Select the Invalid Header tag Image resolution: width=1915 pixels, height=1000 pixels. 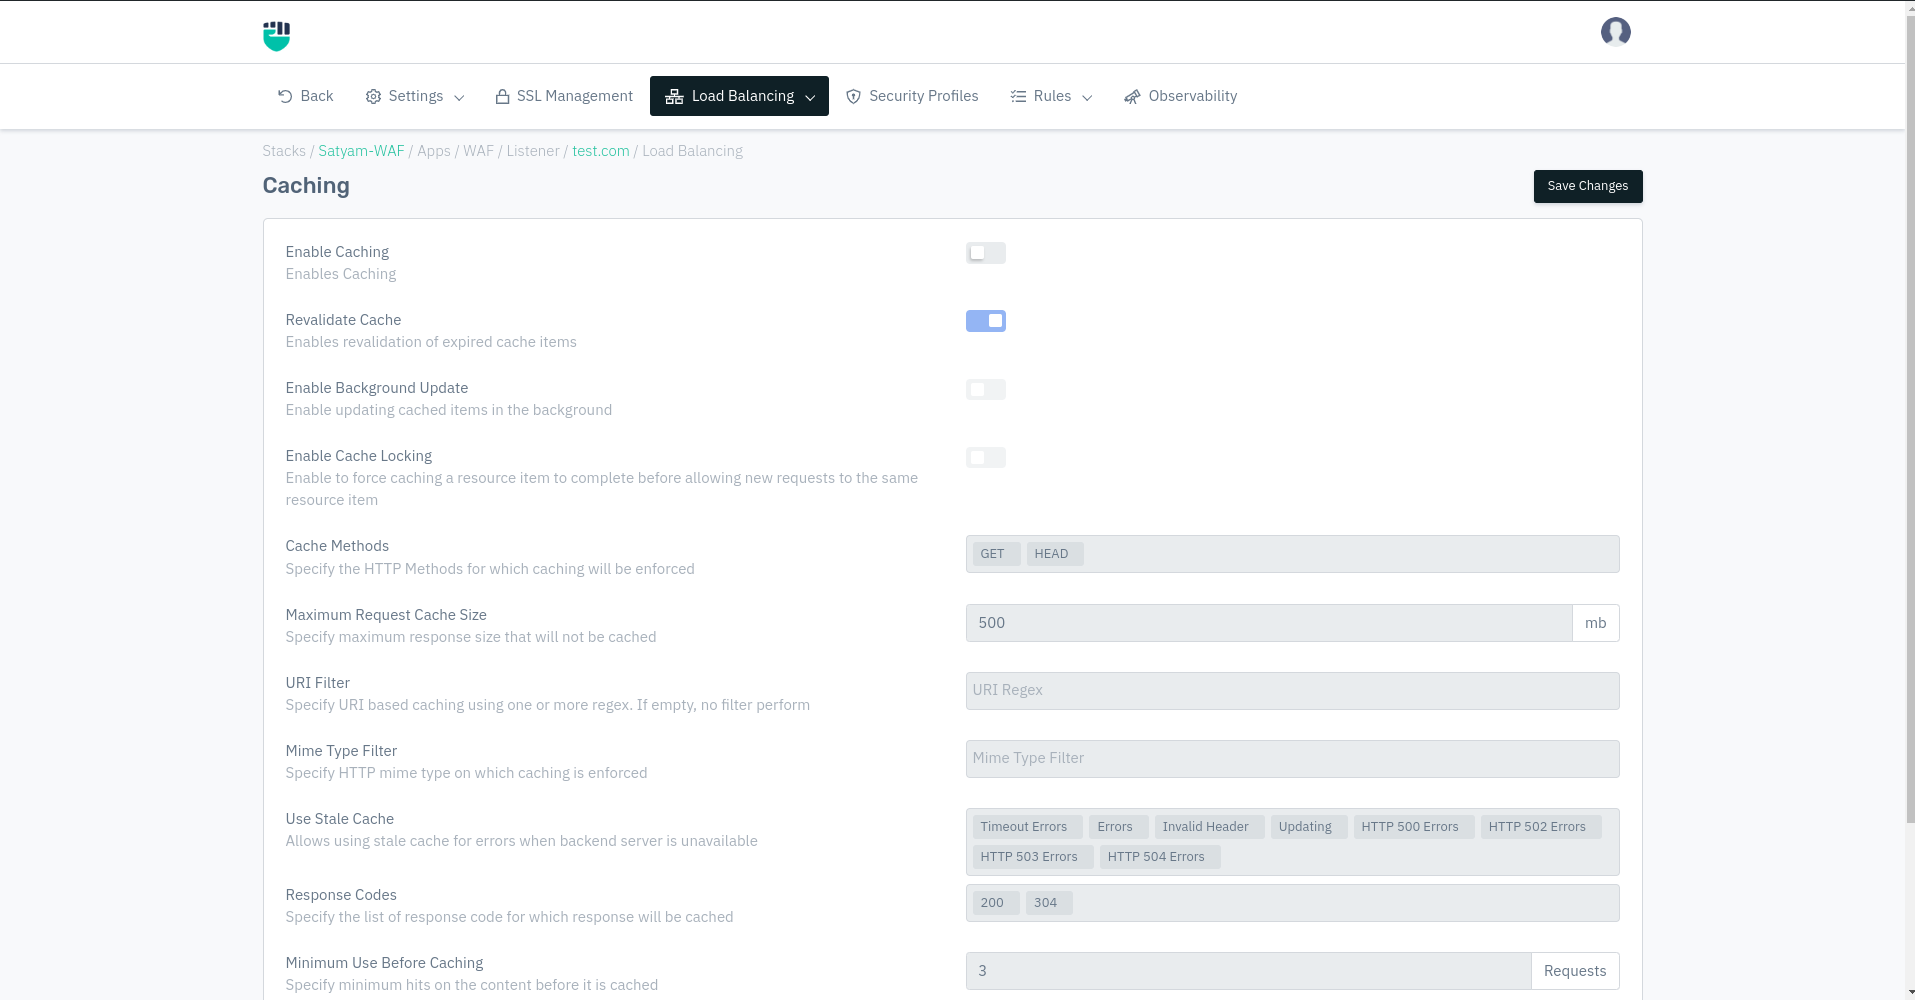click(x=1210, y=827)
